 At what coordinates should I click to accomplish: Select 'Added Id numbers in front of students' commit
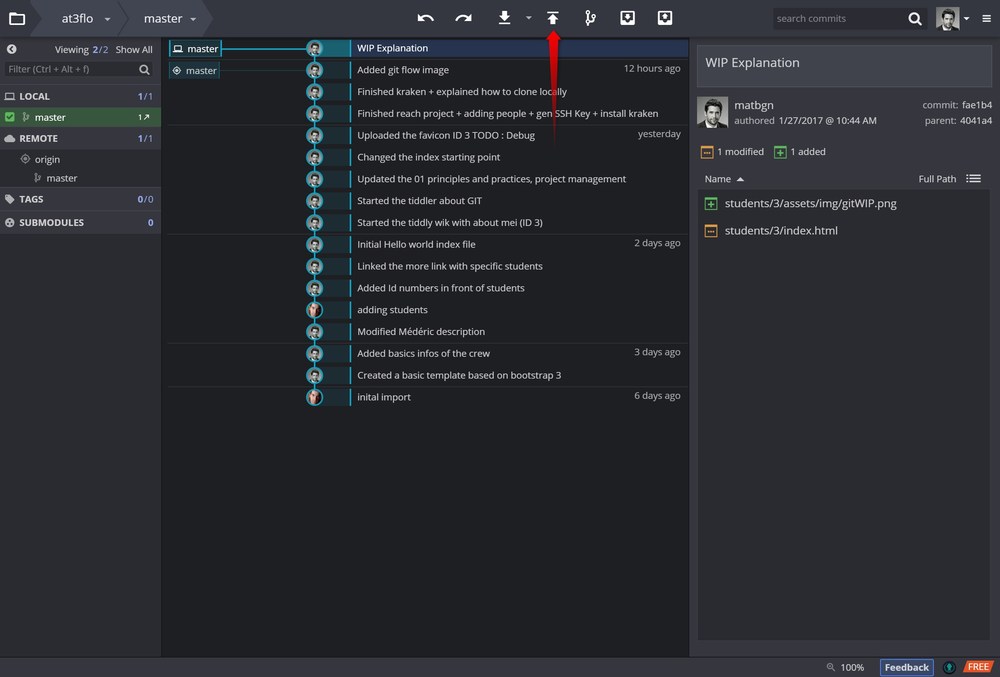(519, 288)
